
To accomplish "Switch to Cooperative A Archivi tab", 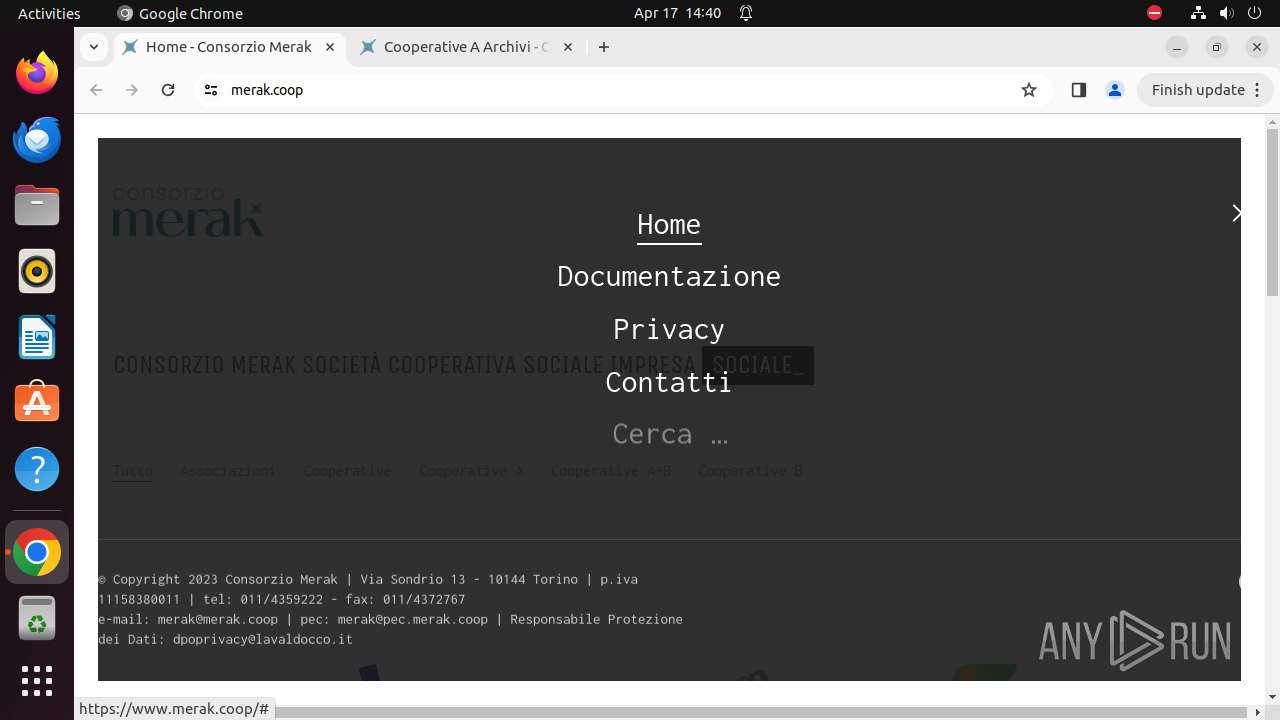I will coord(466,47).
